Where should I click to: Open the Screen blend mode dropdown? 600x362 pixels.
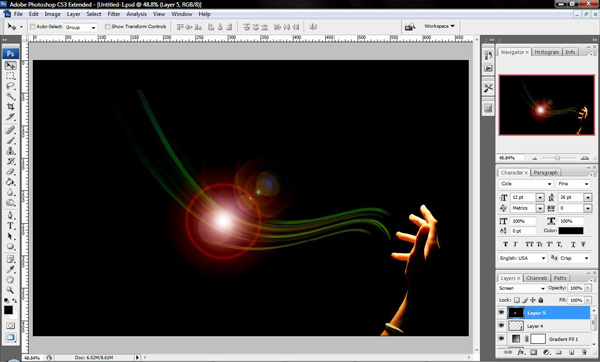point(522,288)
